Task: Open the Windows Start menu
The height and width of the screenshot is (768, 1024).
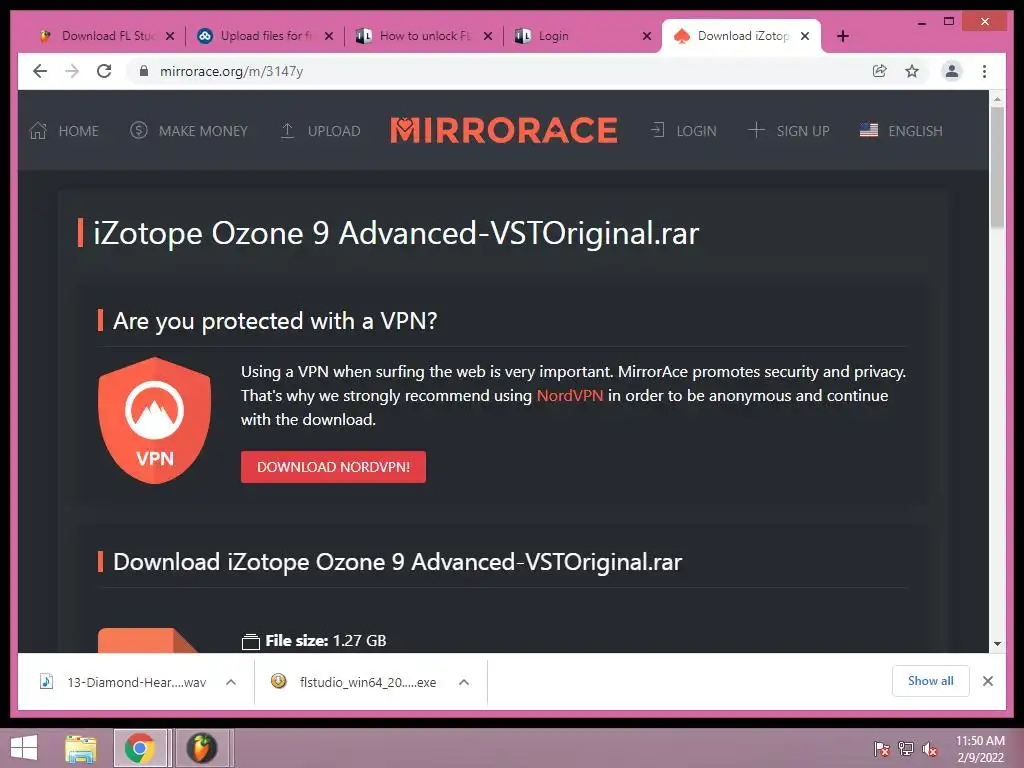Action: (x=24, y=748)
